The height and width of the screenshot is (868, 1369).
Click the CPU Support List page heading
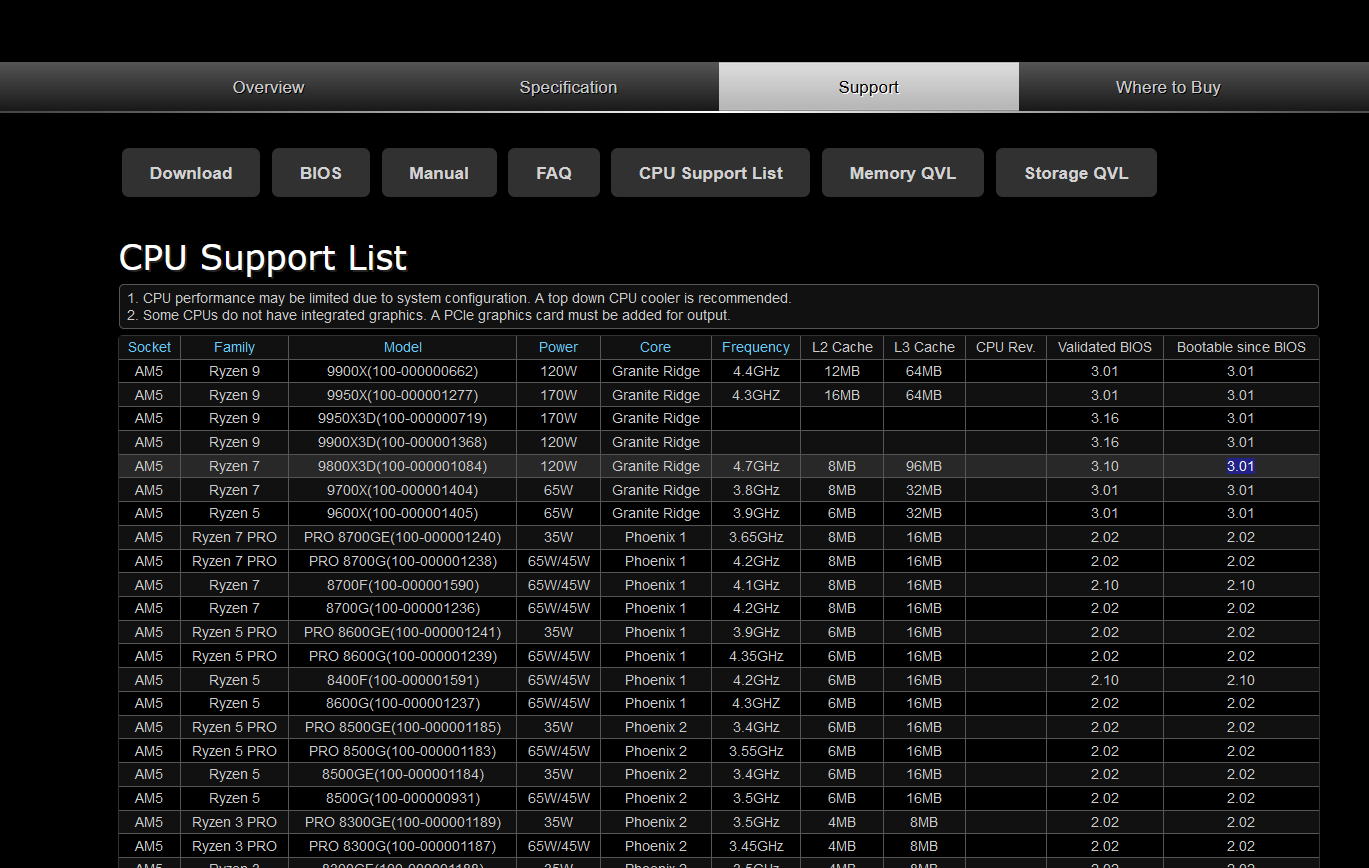[x=263, y=258]
